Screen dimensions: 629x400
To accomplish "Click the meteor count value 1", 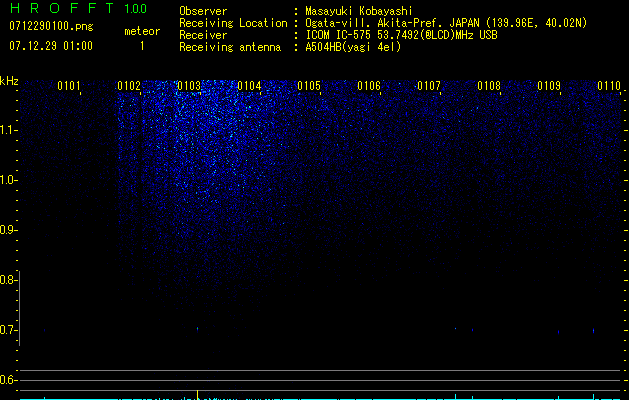I will [142, 46].
